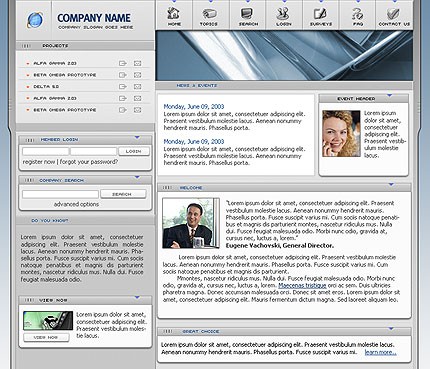The height and width of the screenshot is (369, 430).
Task: Select the Surveys notepad icon
Action: tap(320, 14)
